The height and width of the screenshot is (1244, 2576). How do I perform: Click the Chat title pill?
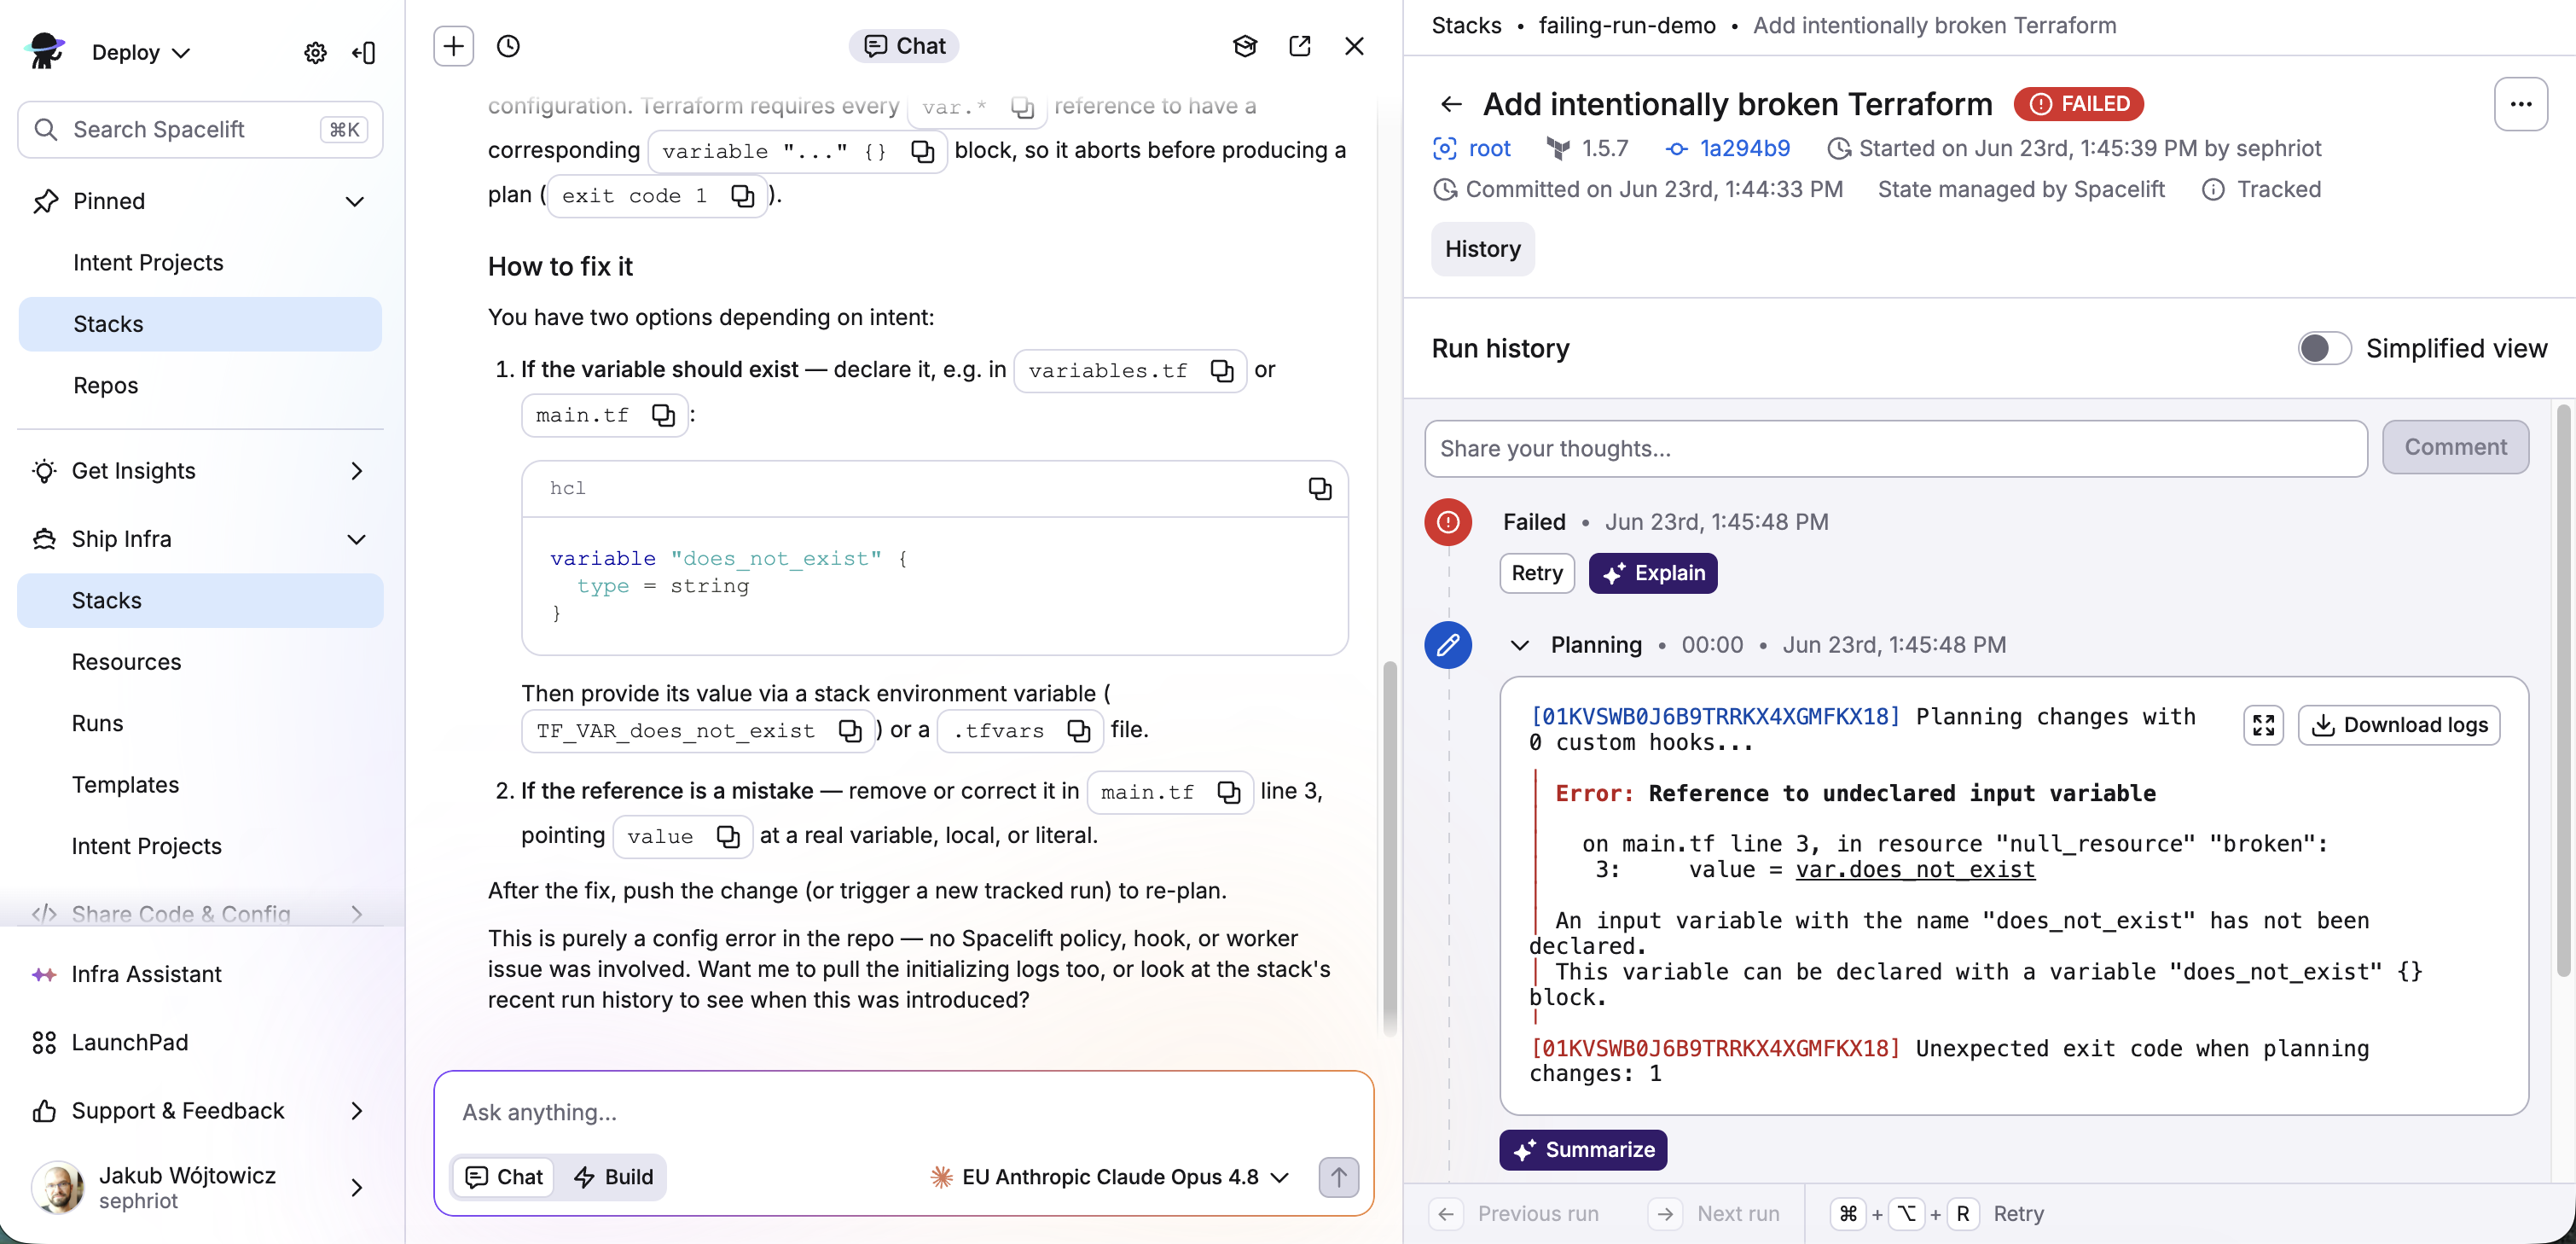[x=904, y=46]
